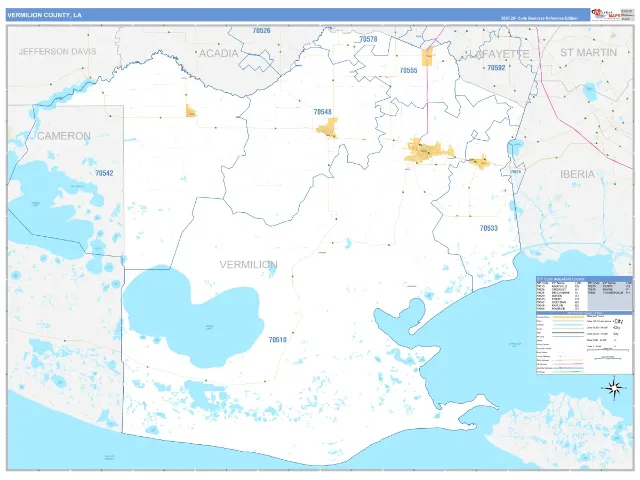This screenshot has height=480, width=640.
Task: Click the pink highway legend swatch
Action: (568, 364)
